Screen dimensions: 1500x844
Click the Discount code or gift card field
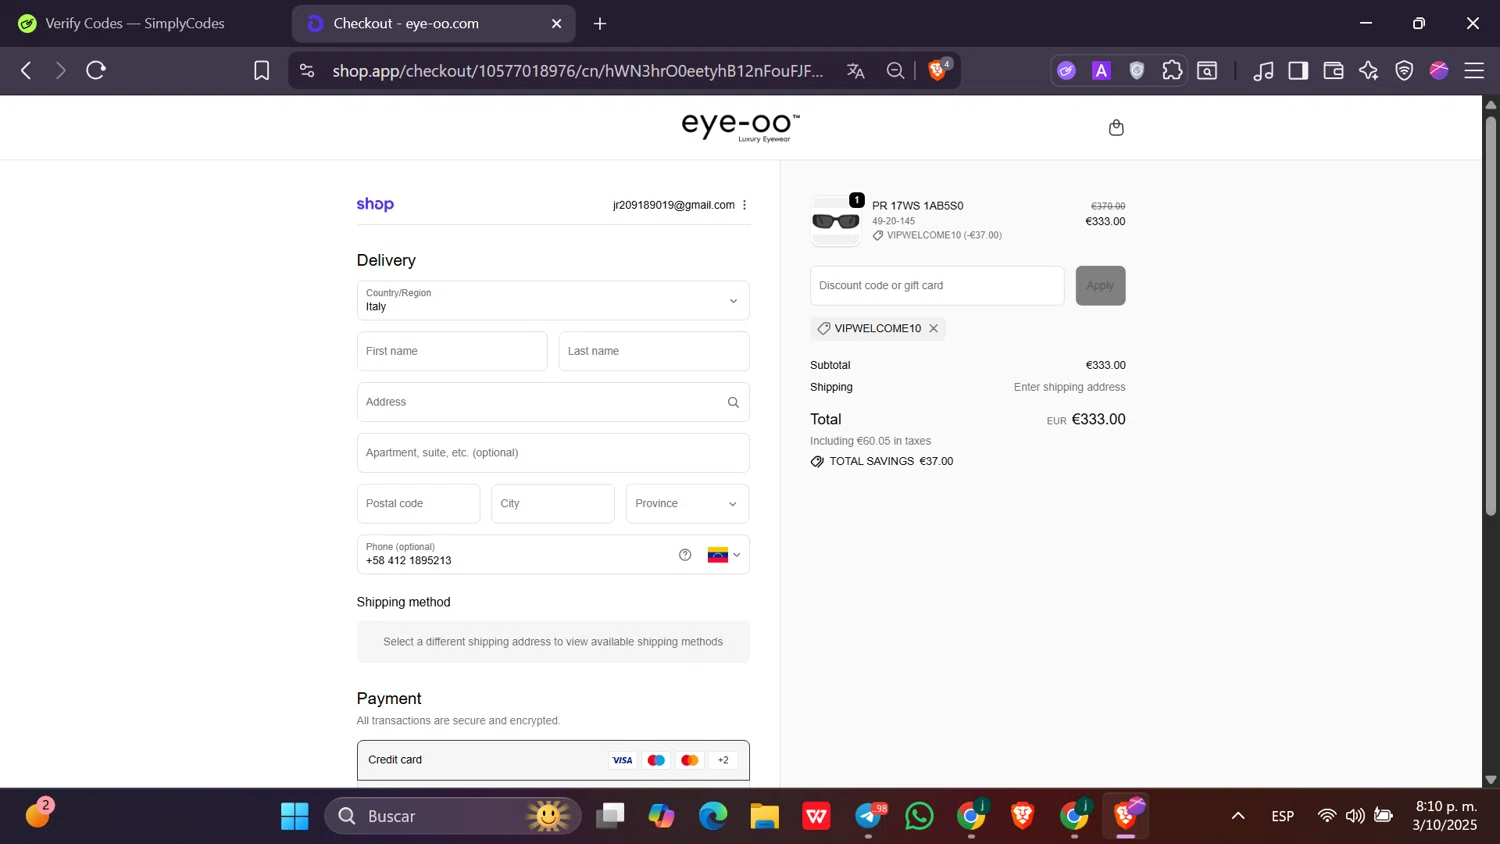pyautogui.click(x=937, y=286)
